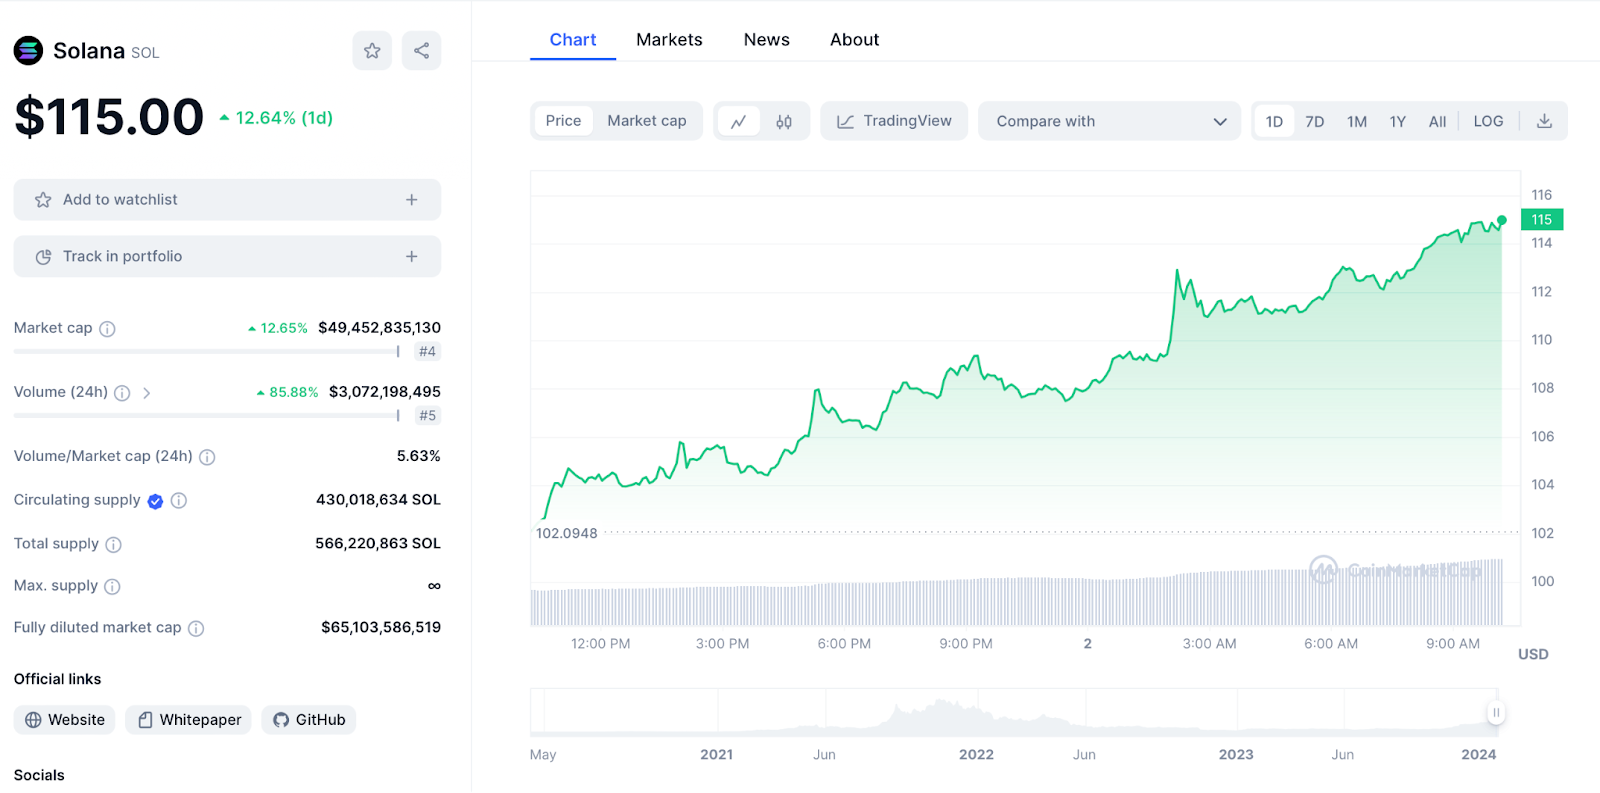Image resolution: width=1600 pixels, height=793 pixels.
Task: Switch chart to Price view
Action: (563, 121)
